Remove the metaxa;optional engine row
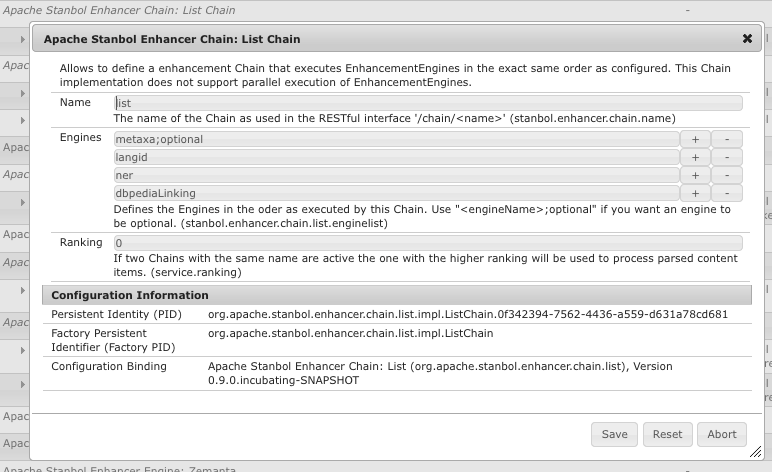The width and height of the screenshot is (772, 472). [727, 139]
